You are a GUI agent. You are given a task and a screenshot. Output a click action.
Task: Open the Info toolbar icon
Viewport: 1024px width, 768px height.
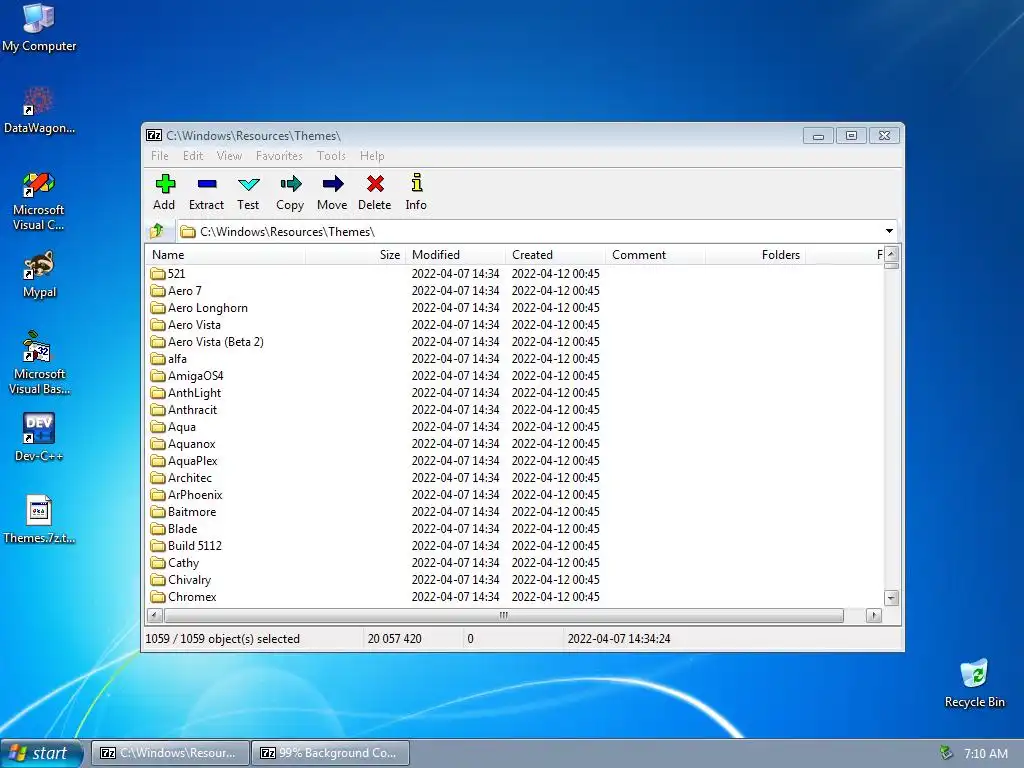(417, 183)
